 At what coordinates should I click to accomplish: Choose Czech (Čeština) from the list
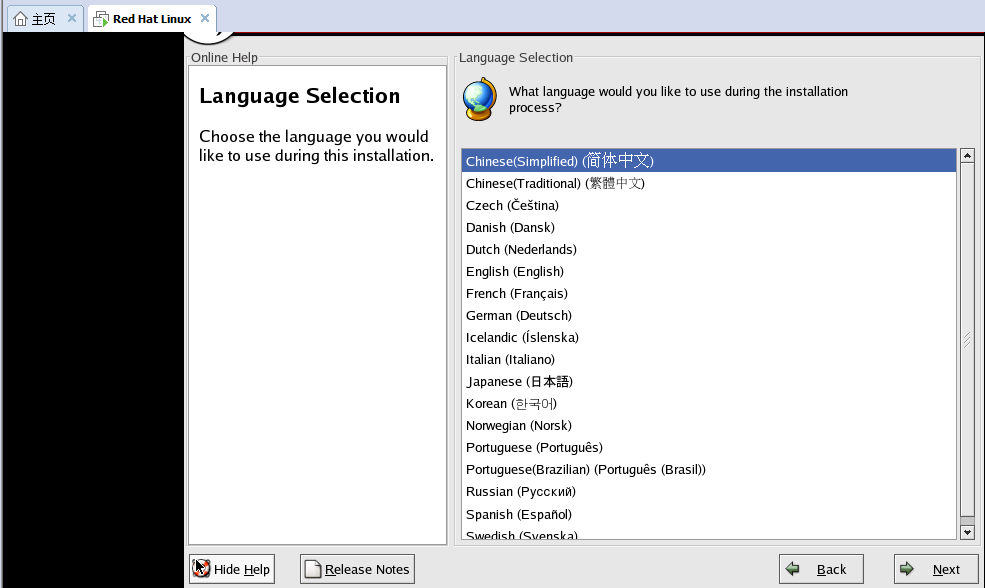(x=709, y=205)
